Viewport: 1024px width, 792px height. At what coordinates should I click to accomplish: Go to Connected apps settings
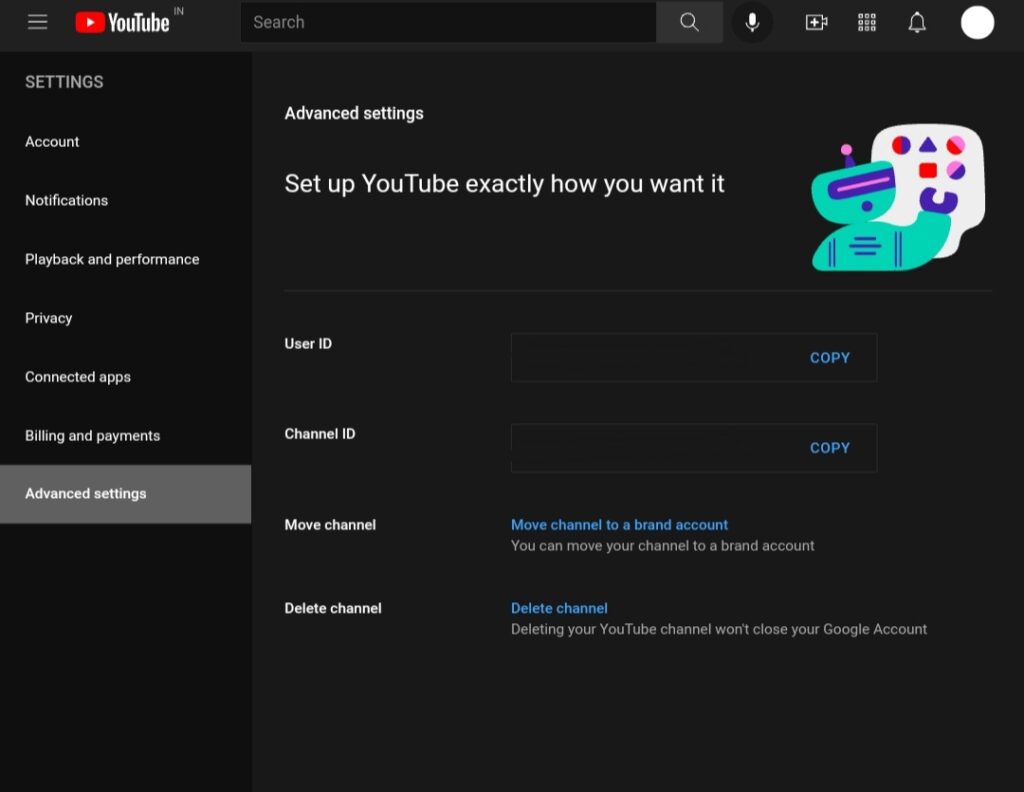pos(125,377)
